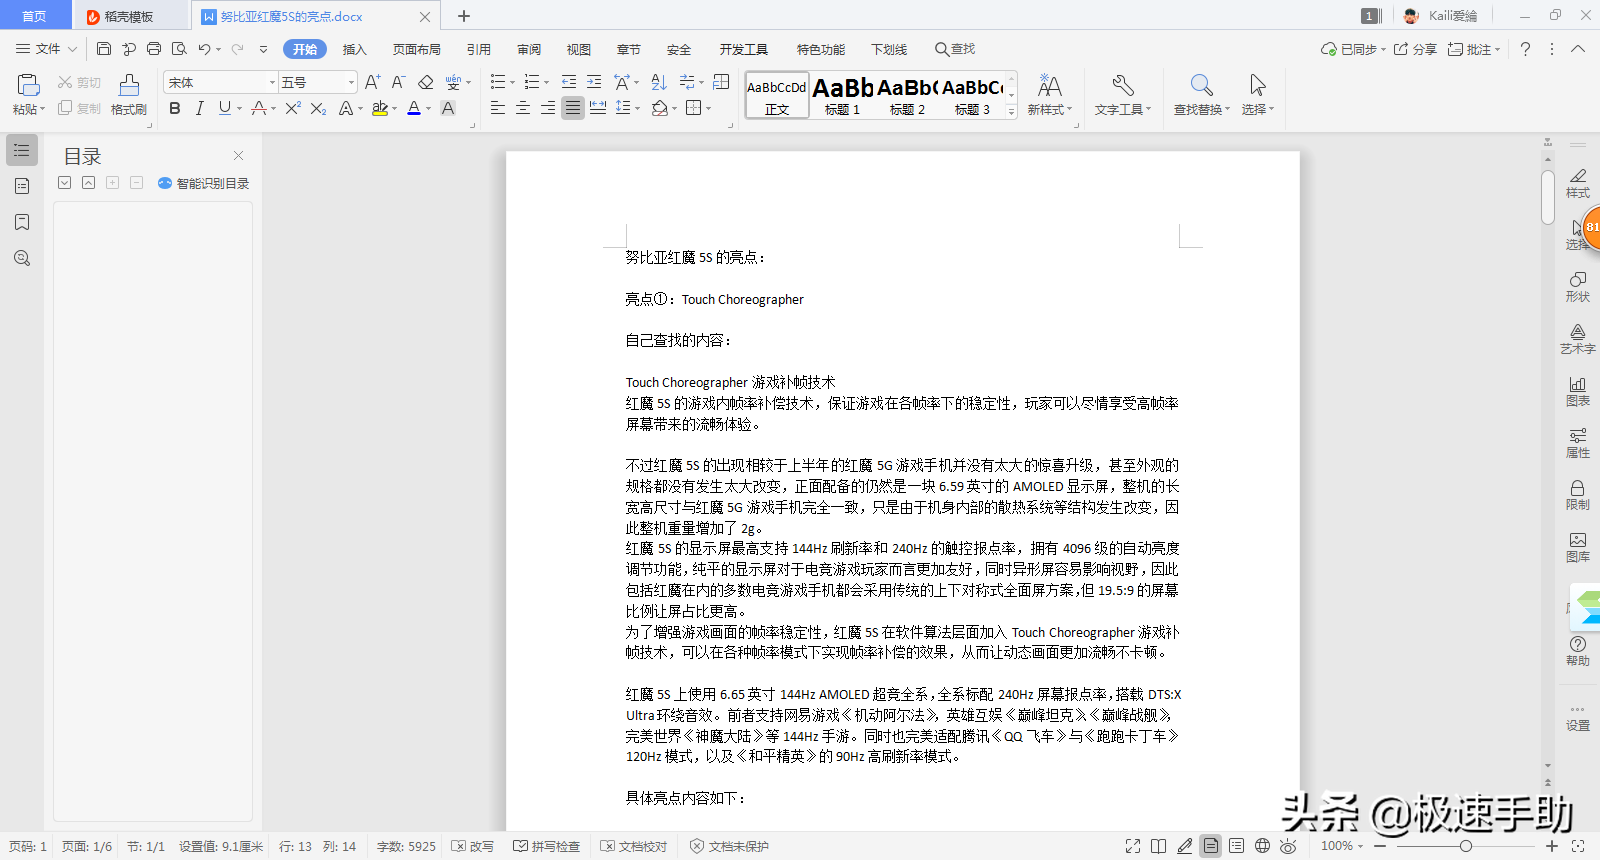The height and width of the screenshot is (860, 1600).
Task: Increase the font size
Action: coord(372,82)
